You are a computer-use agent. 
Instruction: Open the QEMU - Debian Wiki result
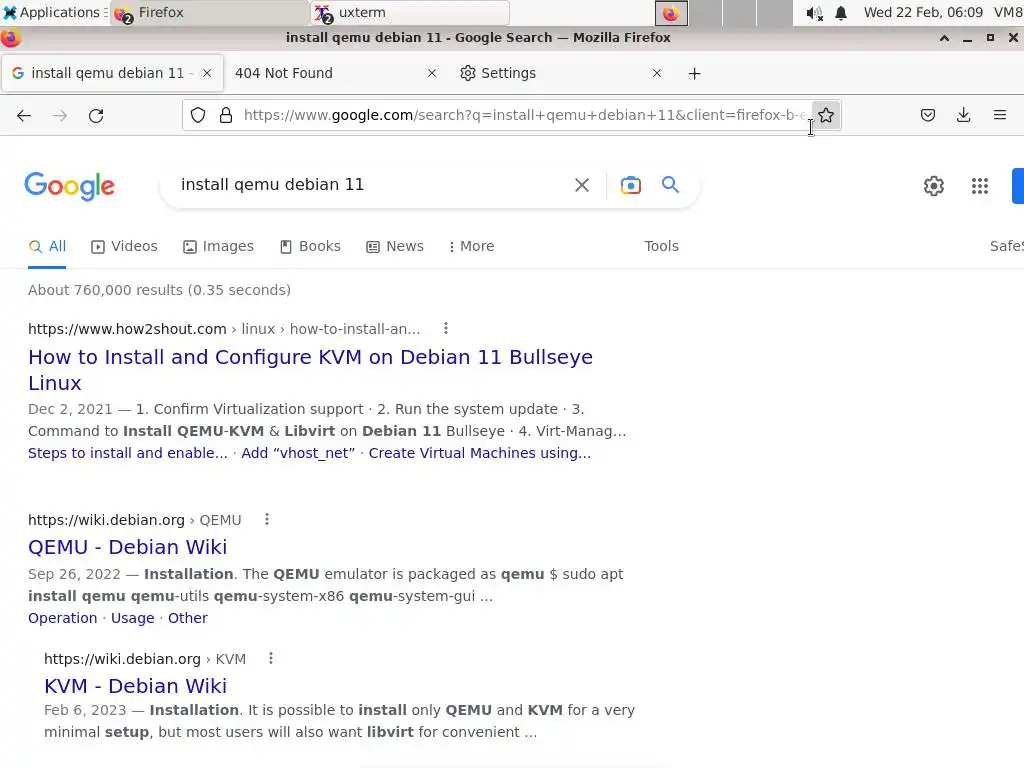127,547
